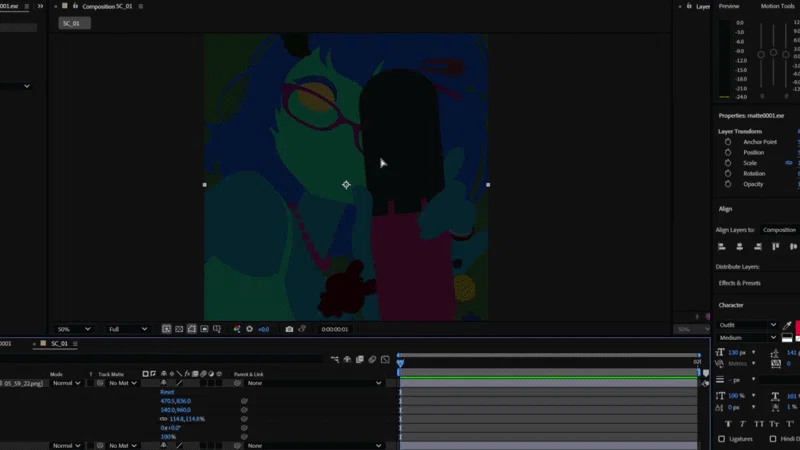Click SC_01 breadcrumb button in viewer

coord(74,23)
